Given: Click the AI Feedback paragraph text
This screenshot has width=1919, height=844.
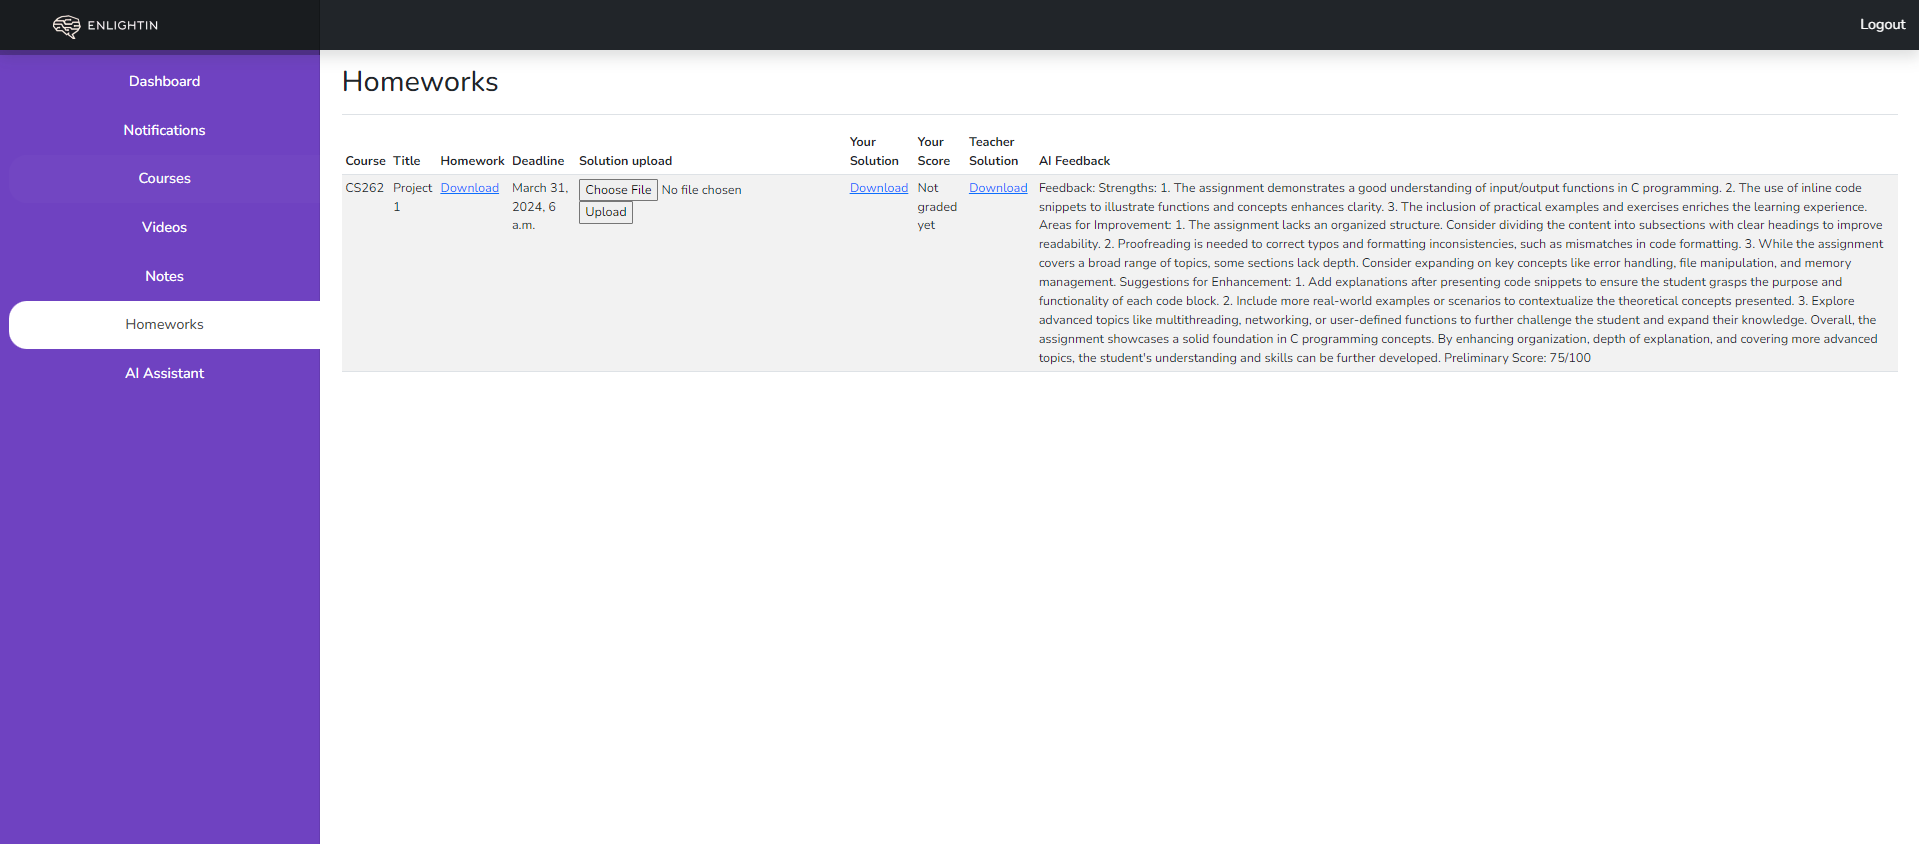Looking at the screenshot, I should click(1461, 273).
